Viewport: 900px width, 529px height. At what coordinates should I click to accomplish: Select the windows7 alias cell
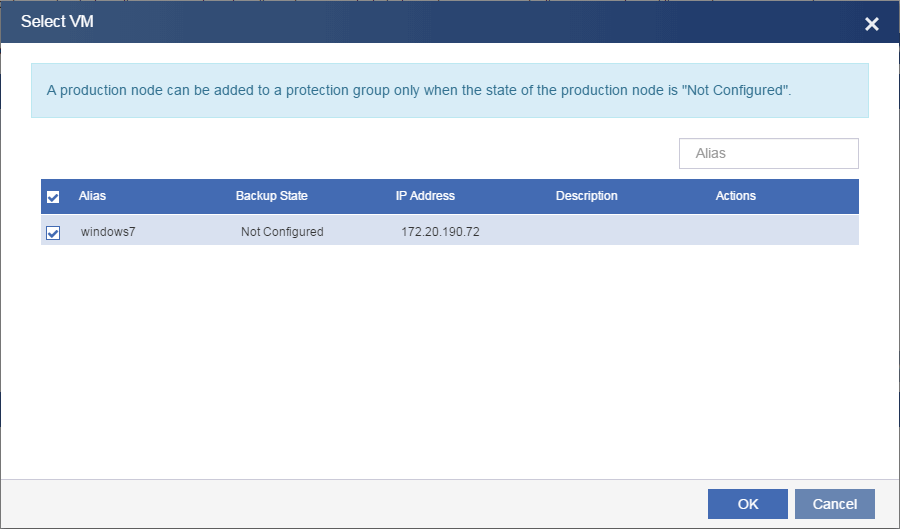108,232
